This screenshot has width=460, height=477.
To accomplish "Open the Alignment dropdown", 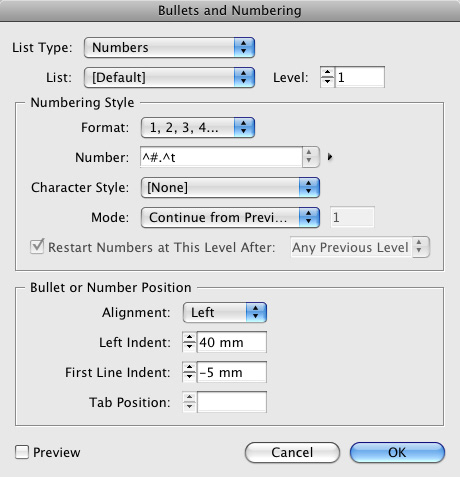I will 225,312.
